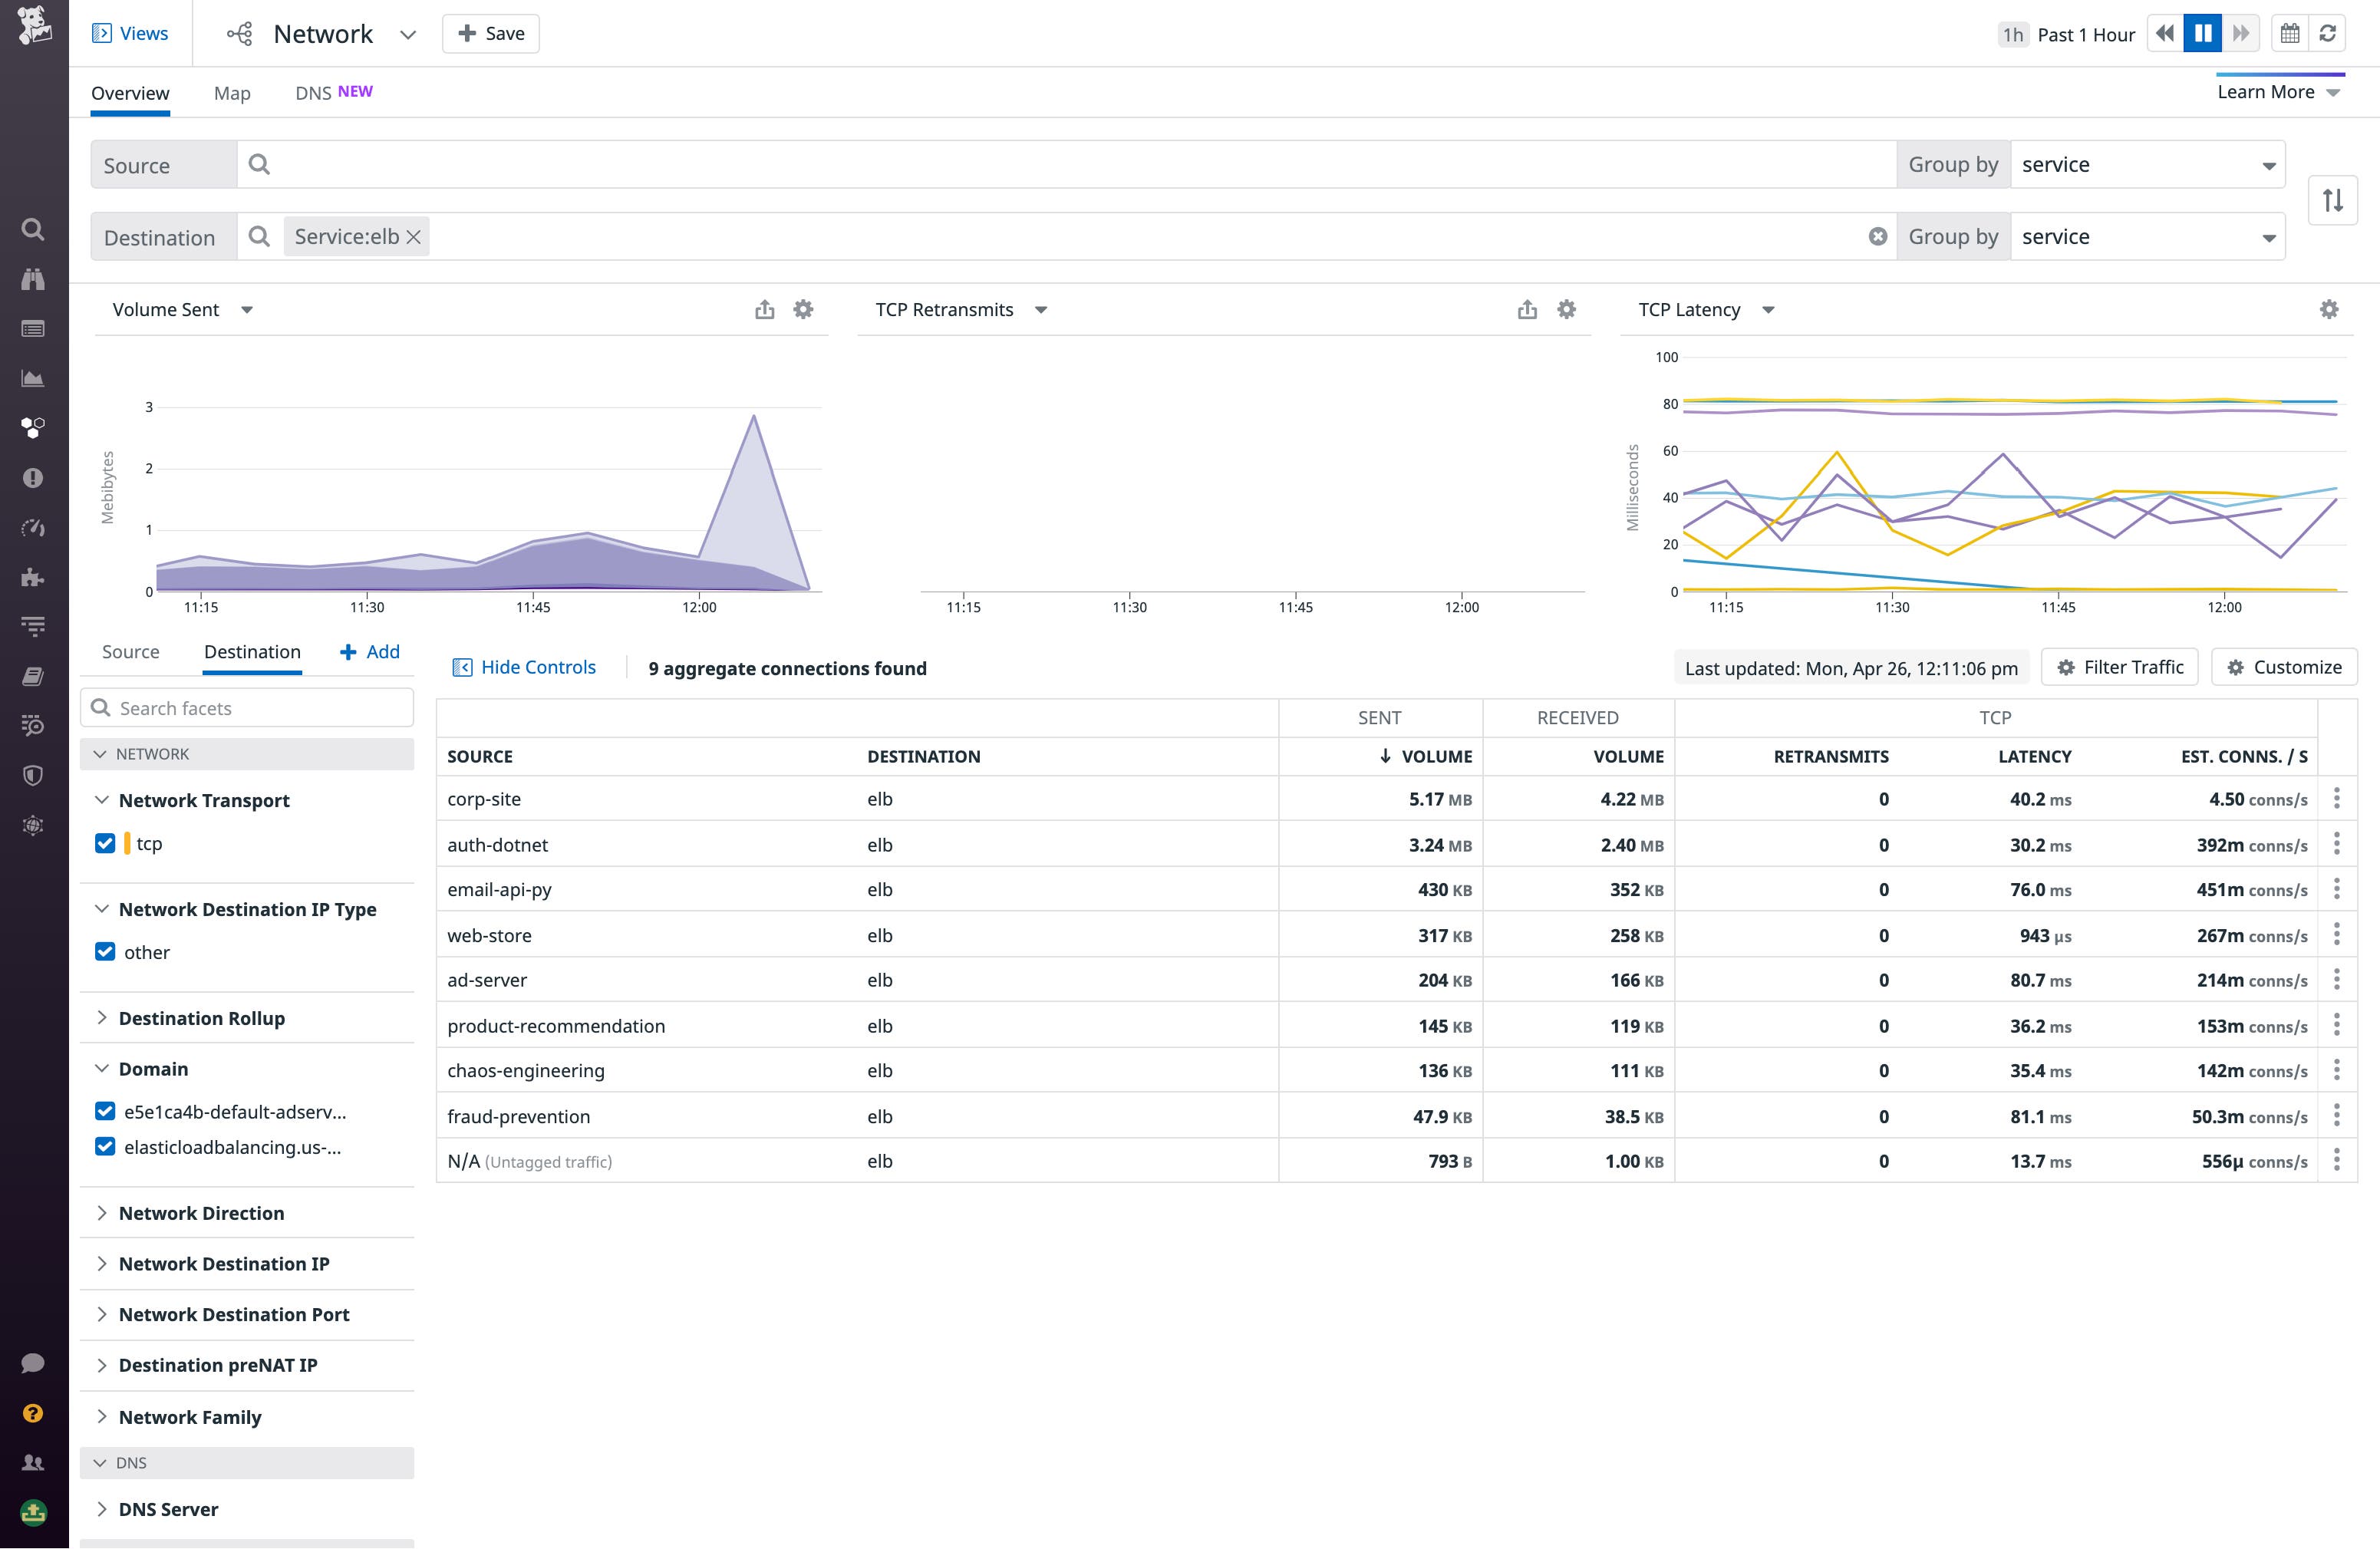The width and height of the screenshot is (2380, 1549).
Task: Open the Security shield icon in sidebar
Action: 33,775
